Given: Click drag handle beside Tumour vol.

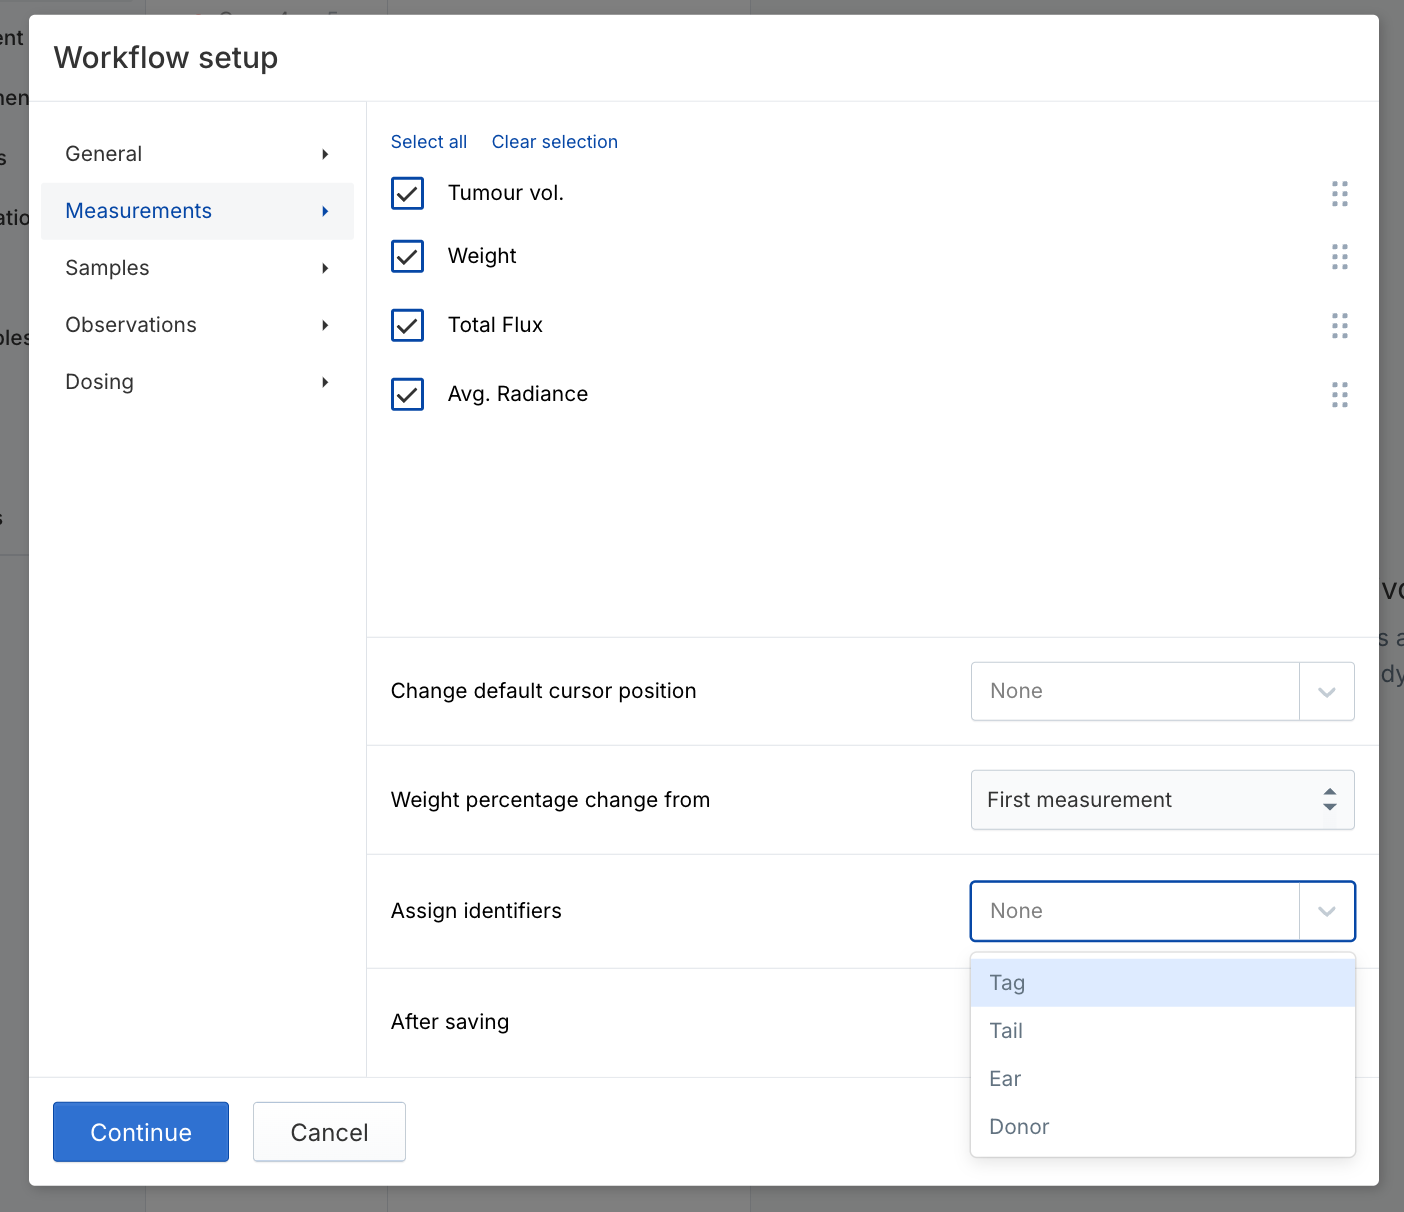Looking at the screenshot, I should [1339, 194].
